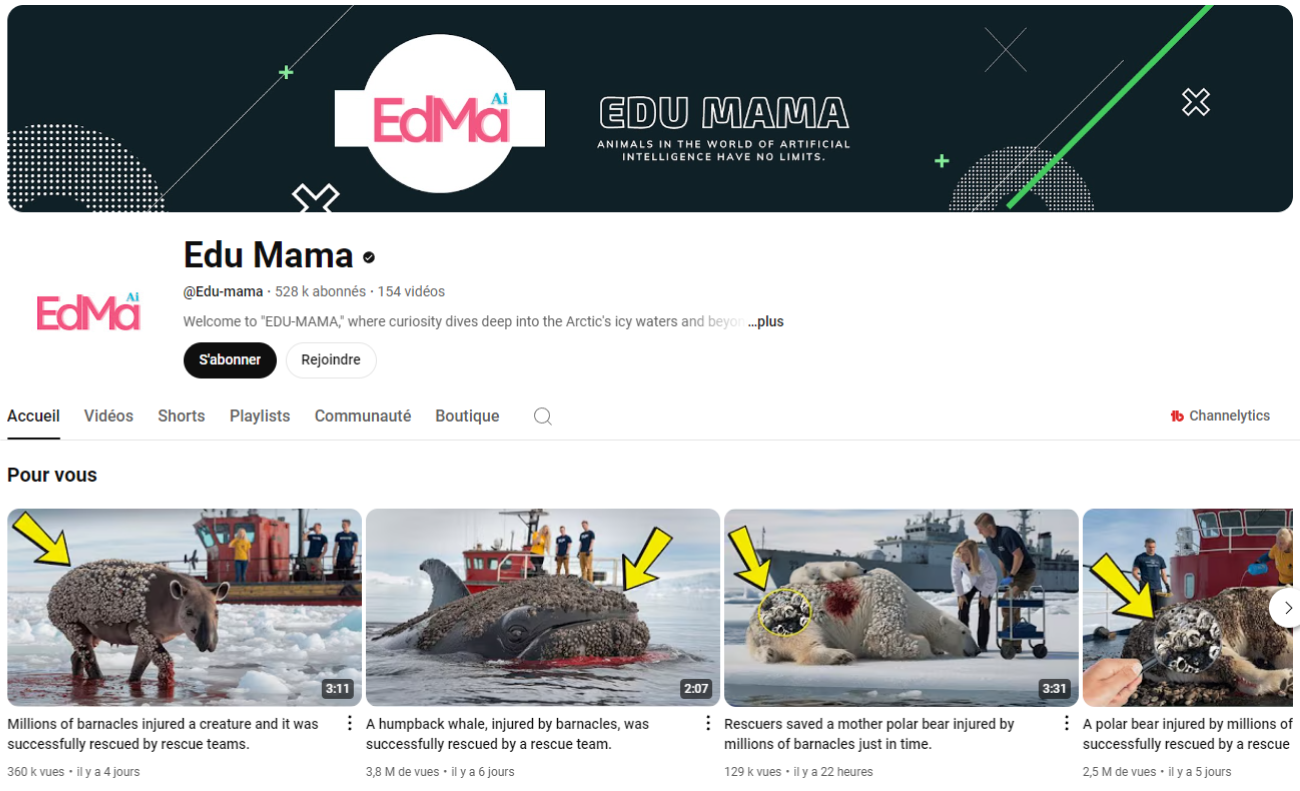The width and height of the screenshot is (1300, 791).
Task: Go to the Playlists tab
Action: tap(260, 416)
